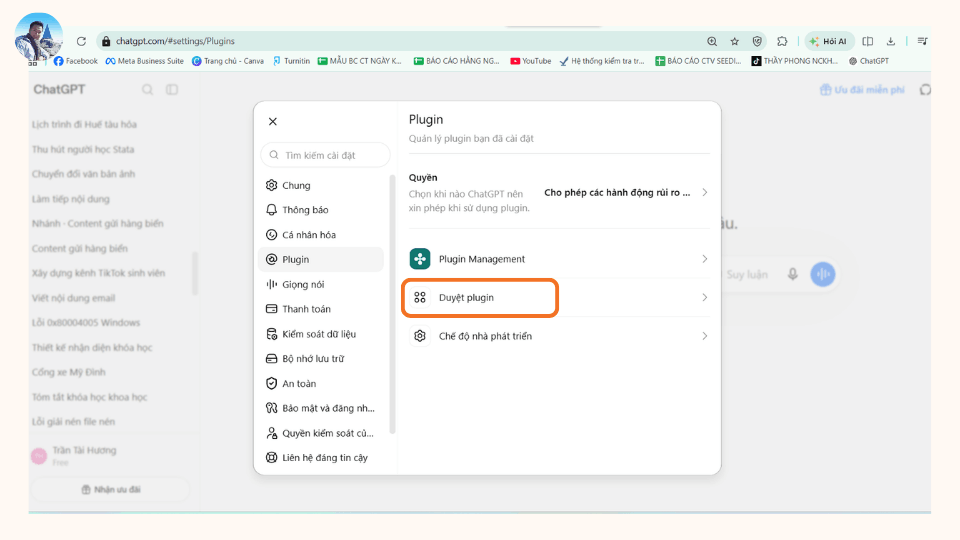This screenshot has height=540, width=960.
Task: Open chat Lỗi 0x80004005 Windows
Action: pos(86,323)
